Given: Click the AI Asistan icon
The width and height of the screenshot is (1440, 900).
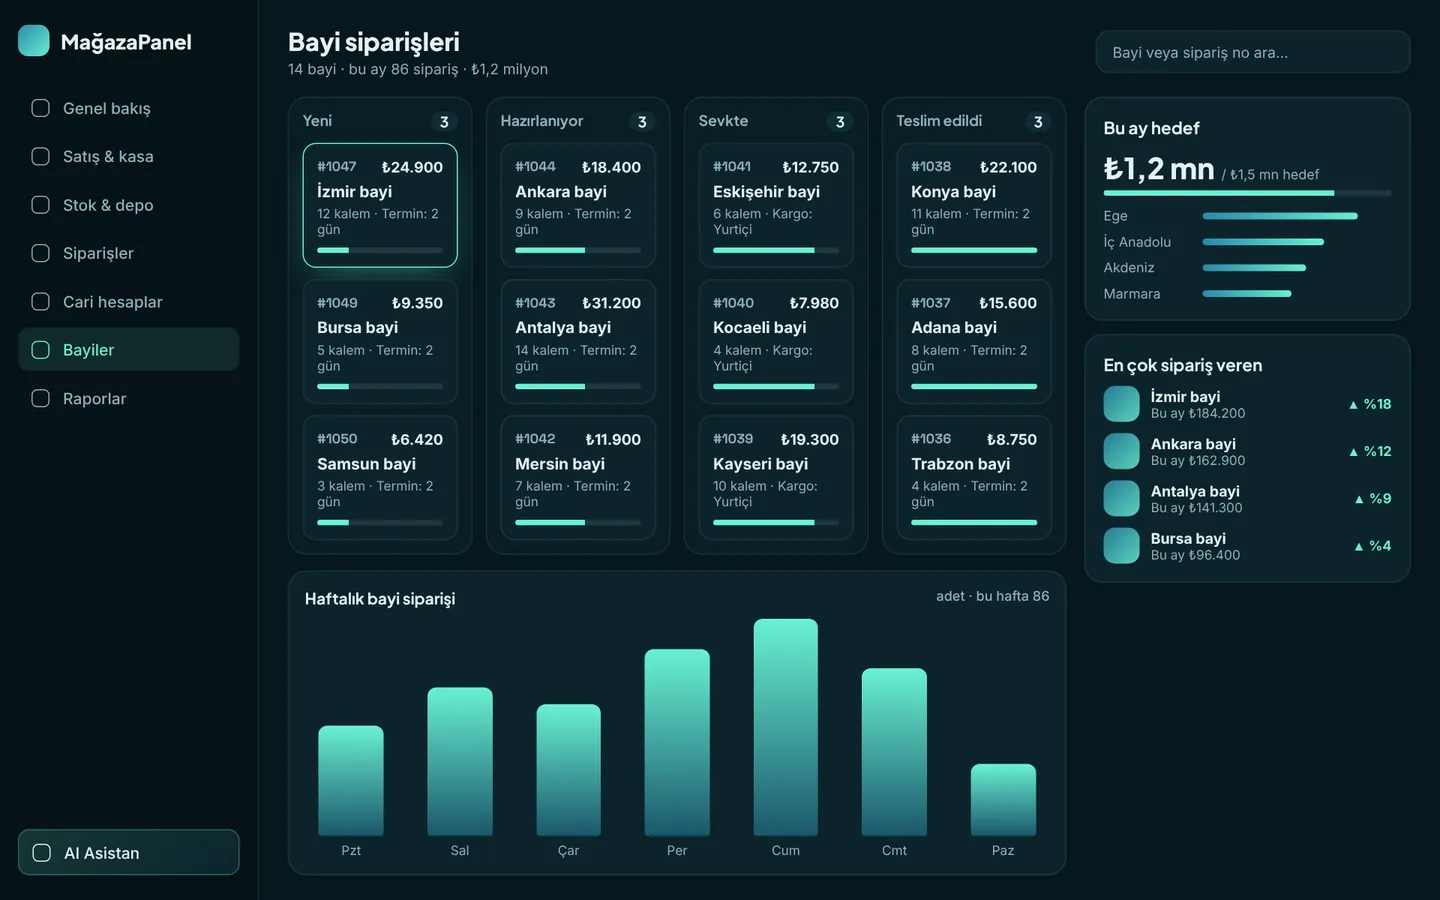Looking at the screenshot, I should [x=42, y=853].
